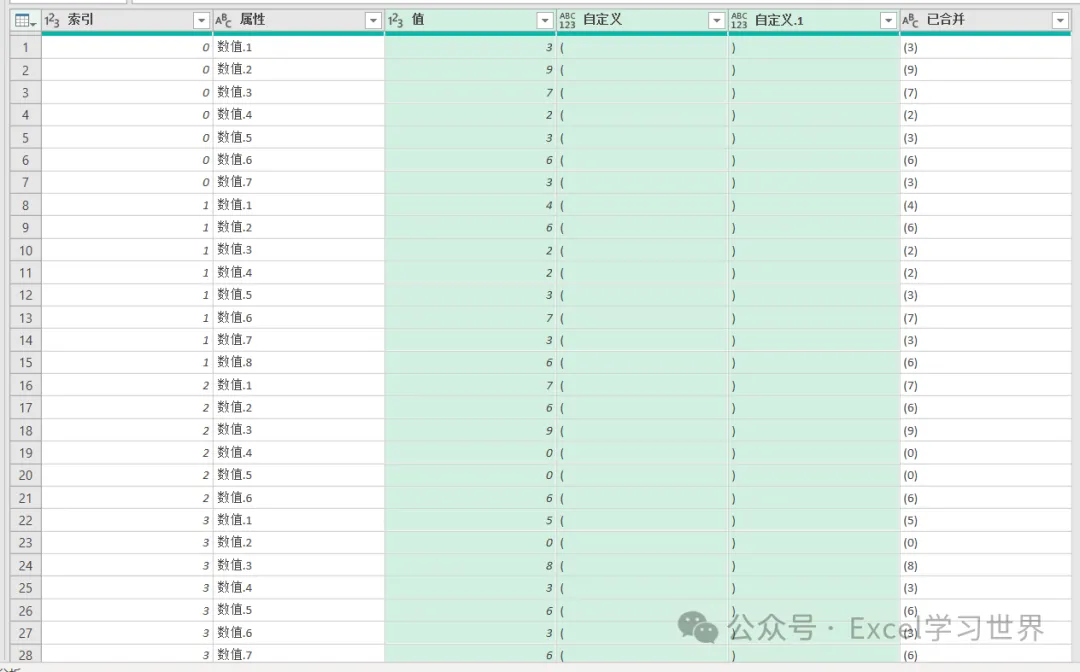Viewport: 1080px width, 672px height.
Task: Select row number 12
Action: coord(25,295)
